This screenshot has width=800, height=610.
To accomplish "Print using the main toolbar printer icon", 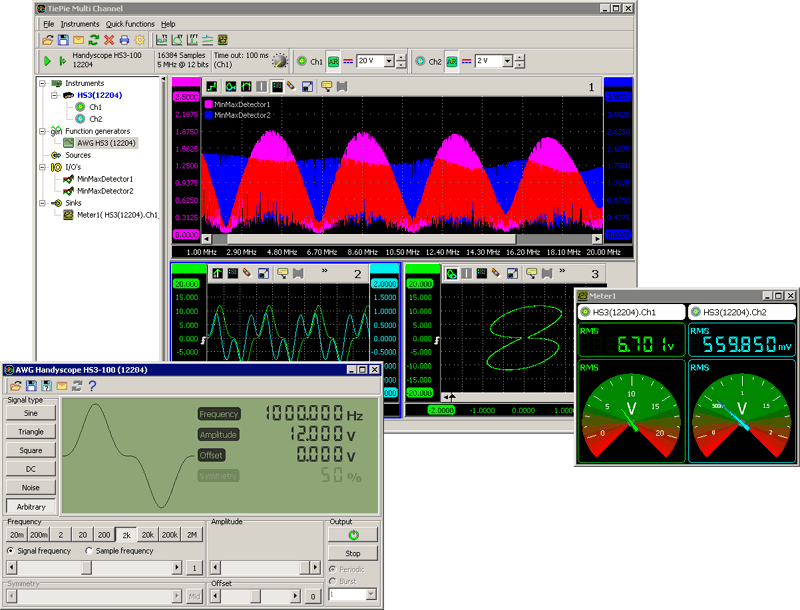I will pos(124,40).
